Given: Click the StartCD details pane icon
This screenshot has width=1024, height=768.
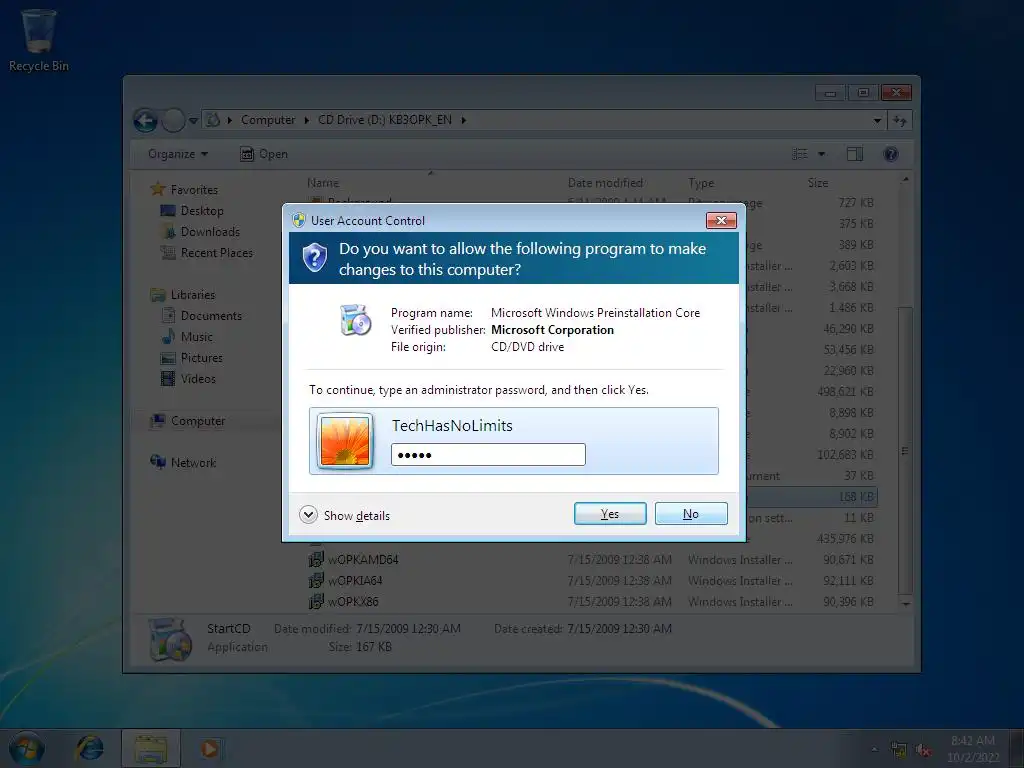Looking at the screenshot, I should [x=170, y=639].
